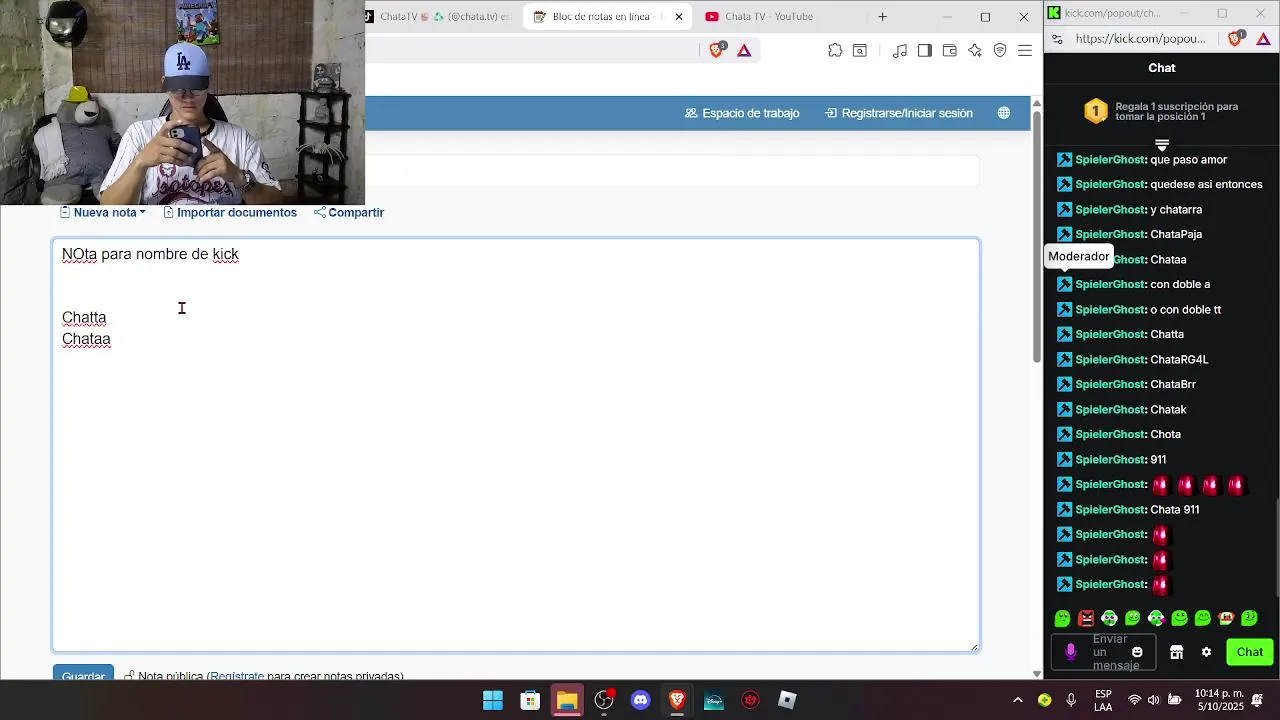Screen dimensions: 1280x720
Task: Open Brave extensions puzzle icon
Action: pyautogui.click(x=835, y=51)
